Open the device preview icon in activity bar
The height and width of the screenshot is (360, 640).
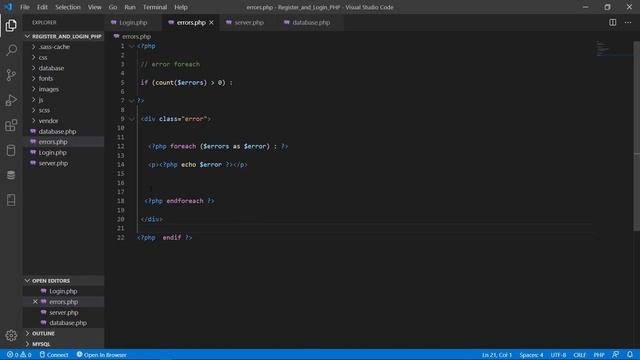point(11,200)
